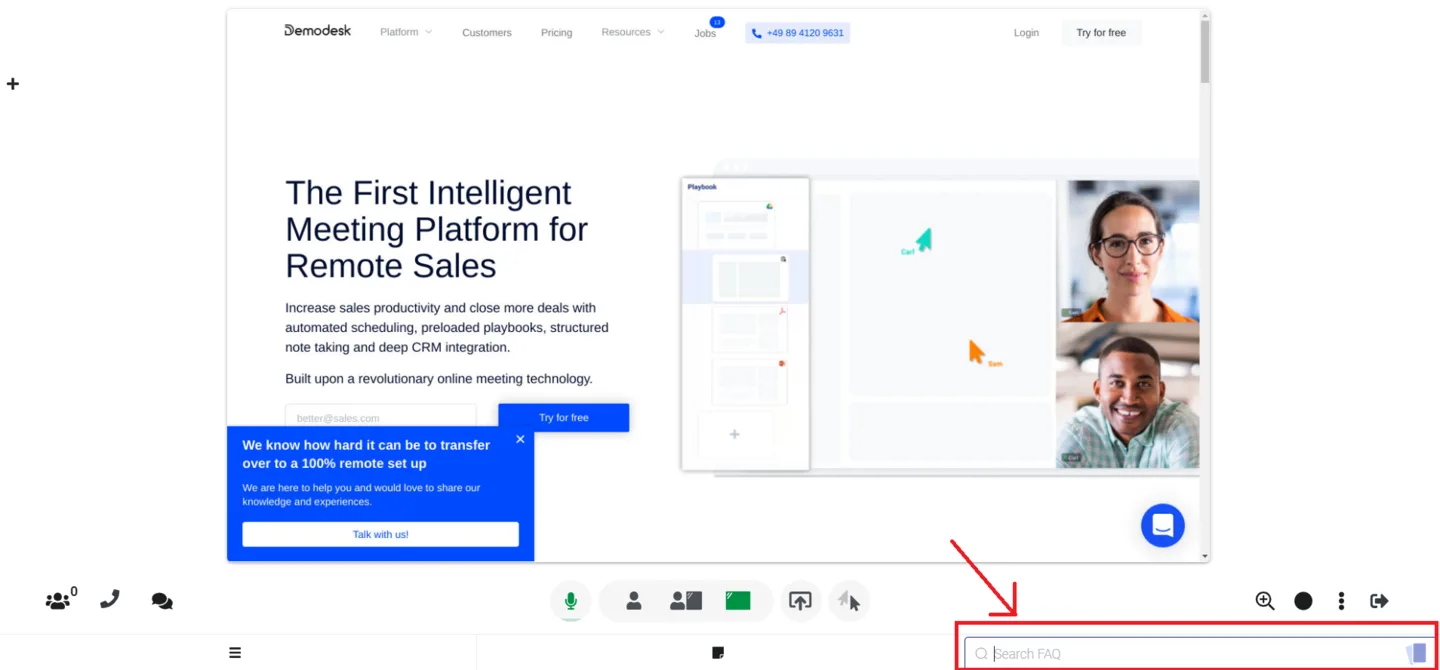
Task: Click the Playbook panel in hero image
Action: tap(745, 324)
